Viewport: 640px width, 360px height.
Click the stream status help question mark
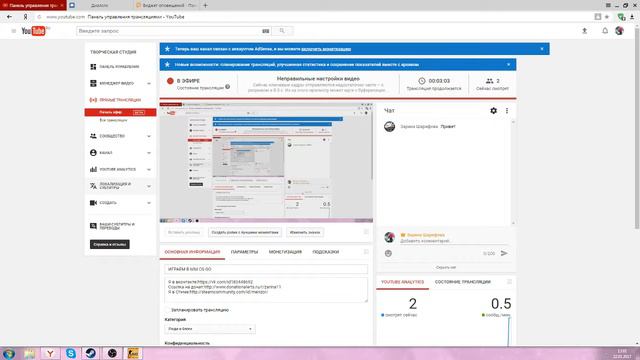228,87
